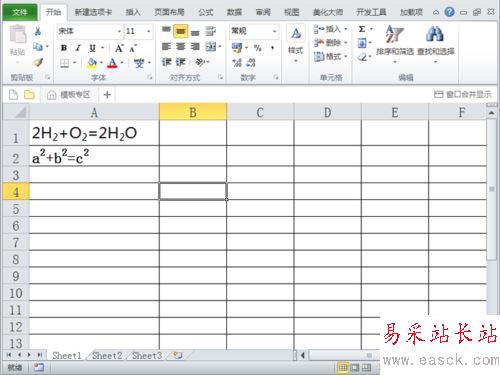Viewport: 500px width, 375px height.
Task: Apply the yellow fill color bucket
Action: pyautogui.click(x=92, y=63)
